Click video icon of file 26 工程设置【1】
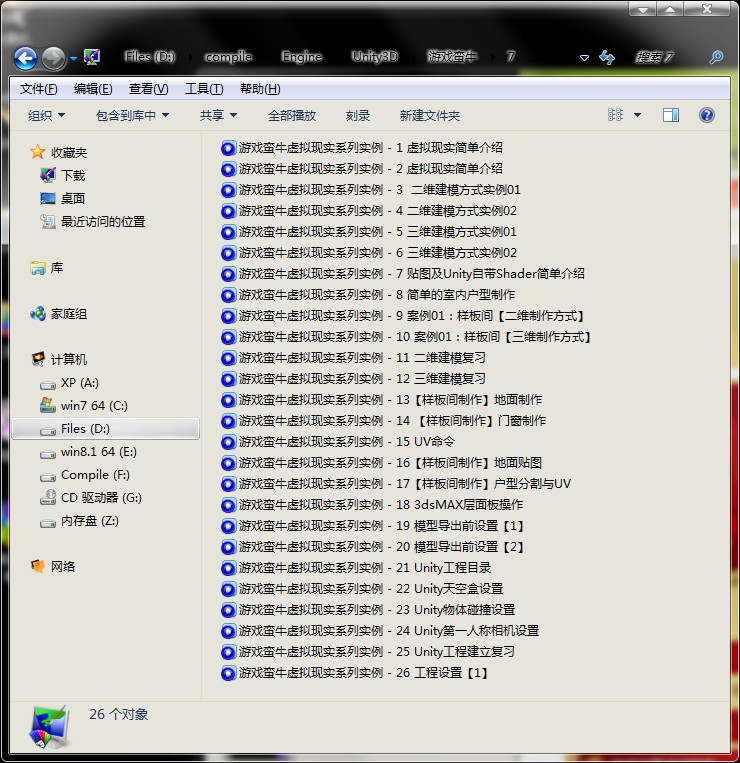 point(228,673)
